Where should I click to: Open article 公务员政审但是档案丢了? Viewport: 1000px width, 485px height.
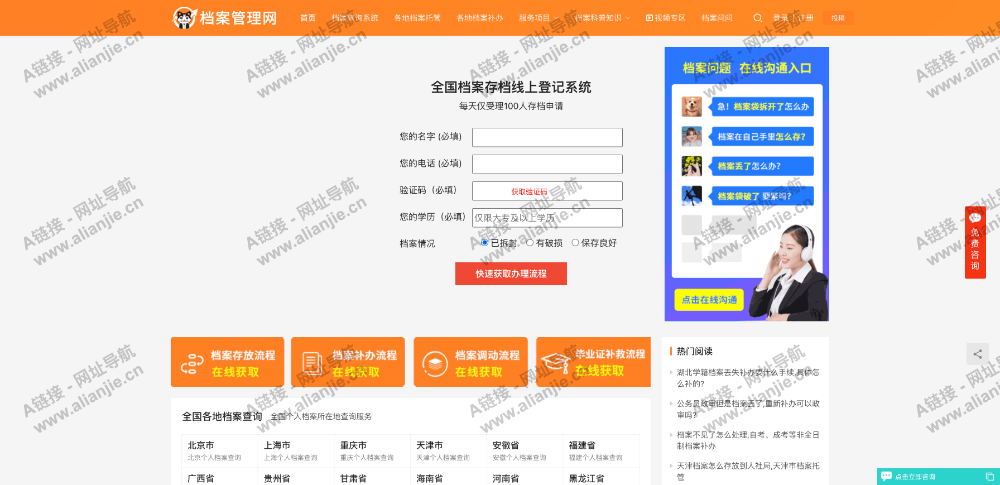(x=748, y=408)
